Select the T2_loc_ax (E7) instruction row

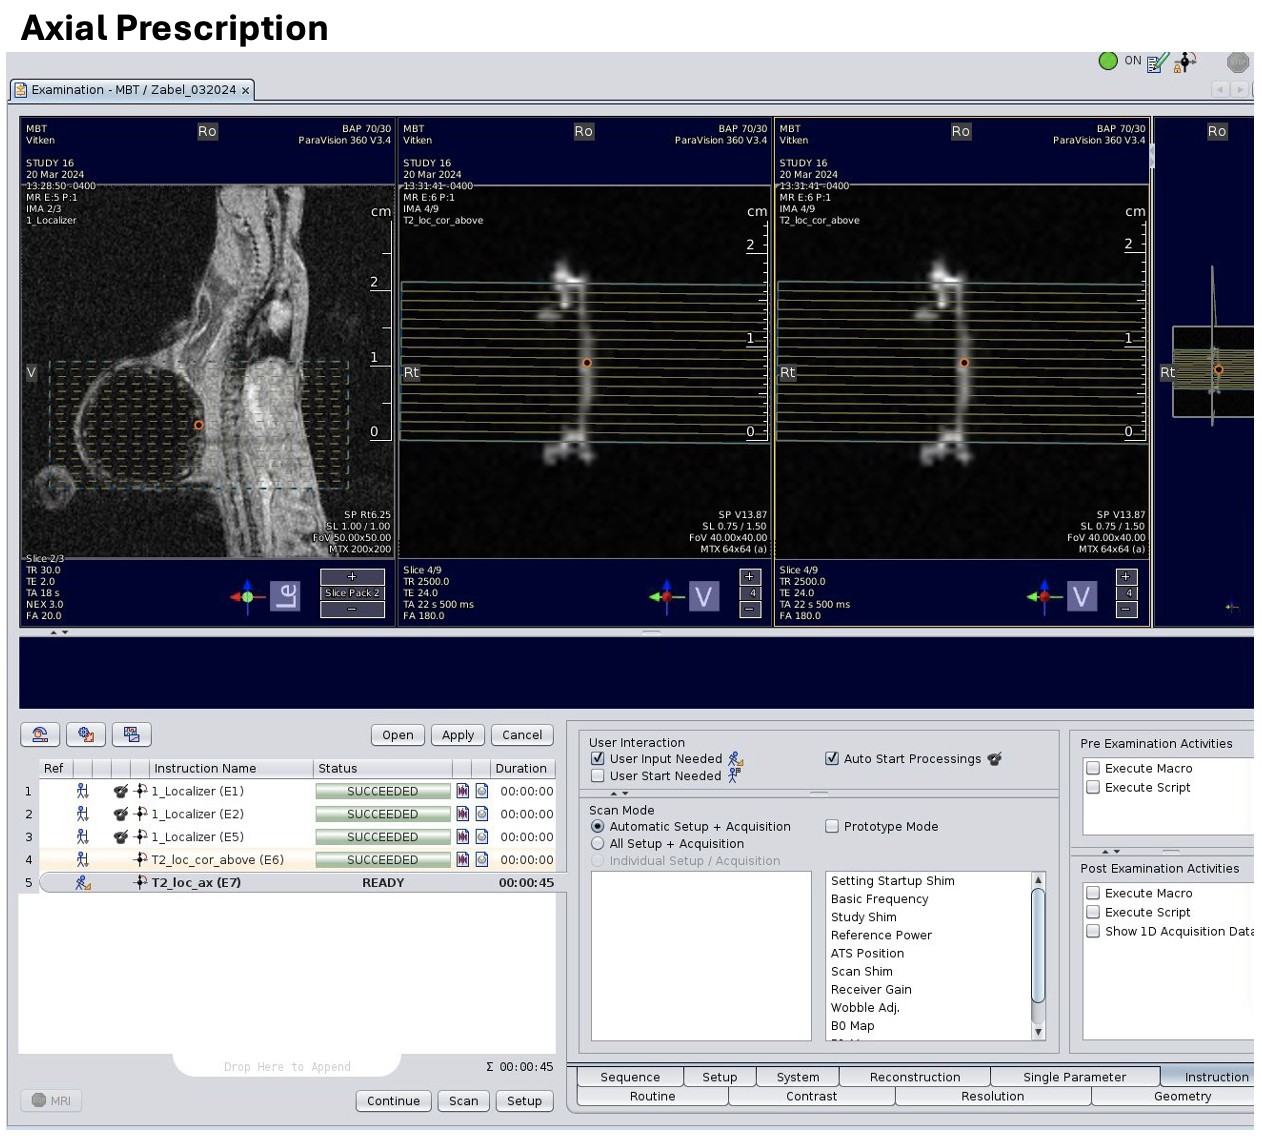click(196, 883)
